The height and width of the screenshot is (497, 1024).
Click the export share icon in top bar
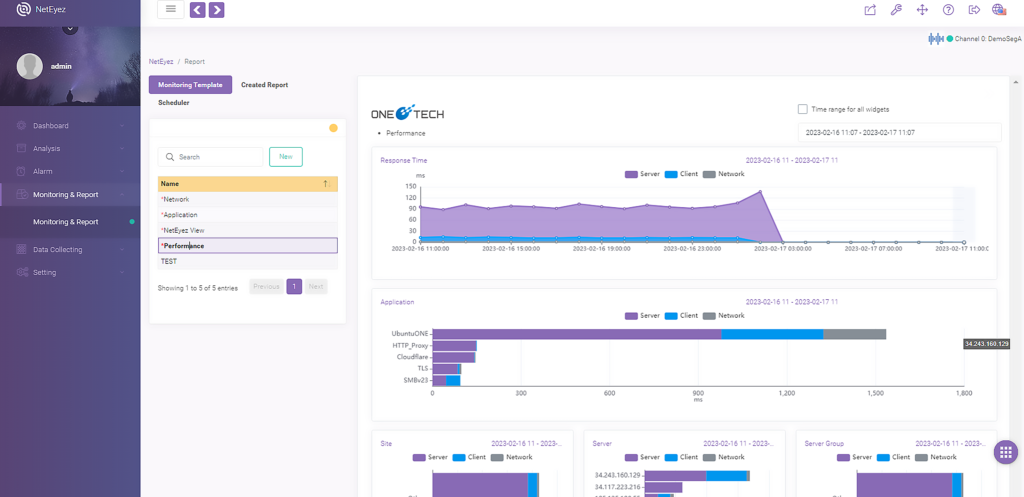pyautogui.click(x=870, y=10)
